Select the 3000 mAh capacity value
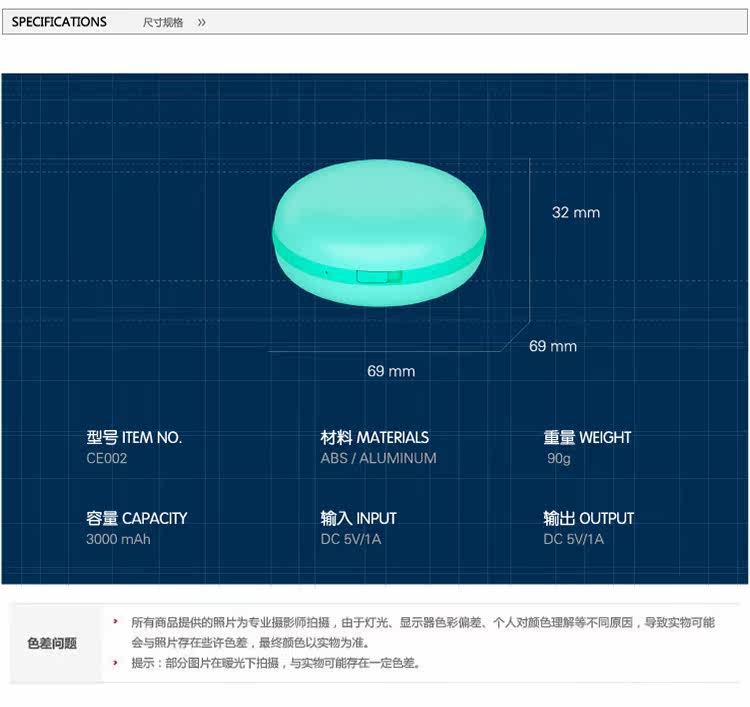Viewport: 750px width, 707px height. (118, 539)
